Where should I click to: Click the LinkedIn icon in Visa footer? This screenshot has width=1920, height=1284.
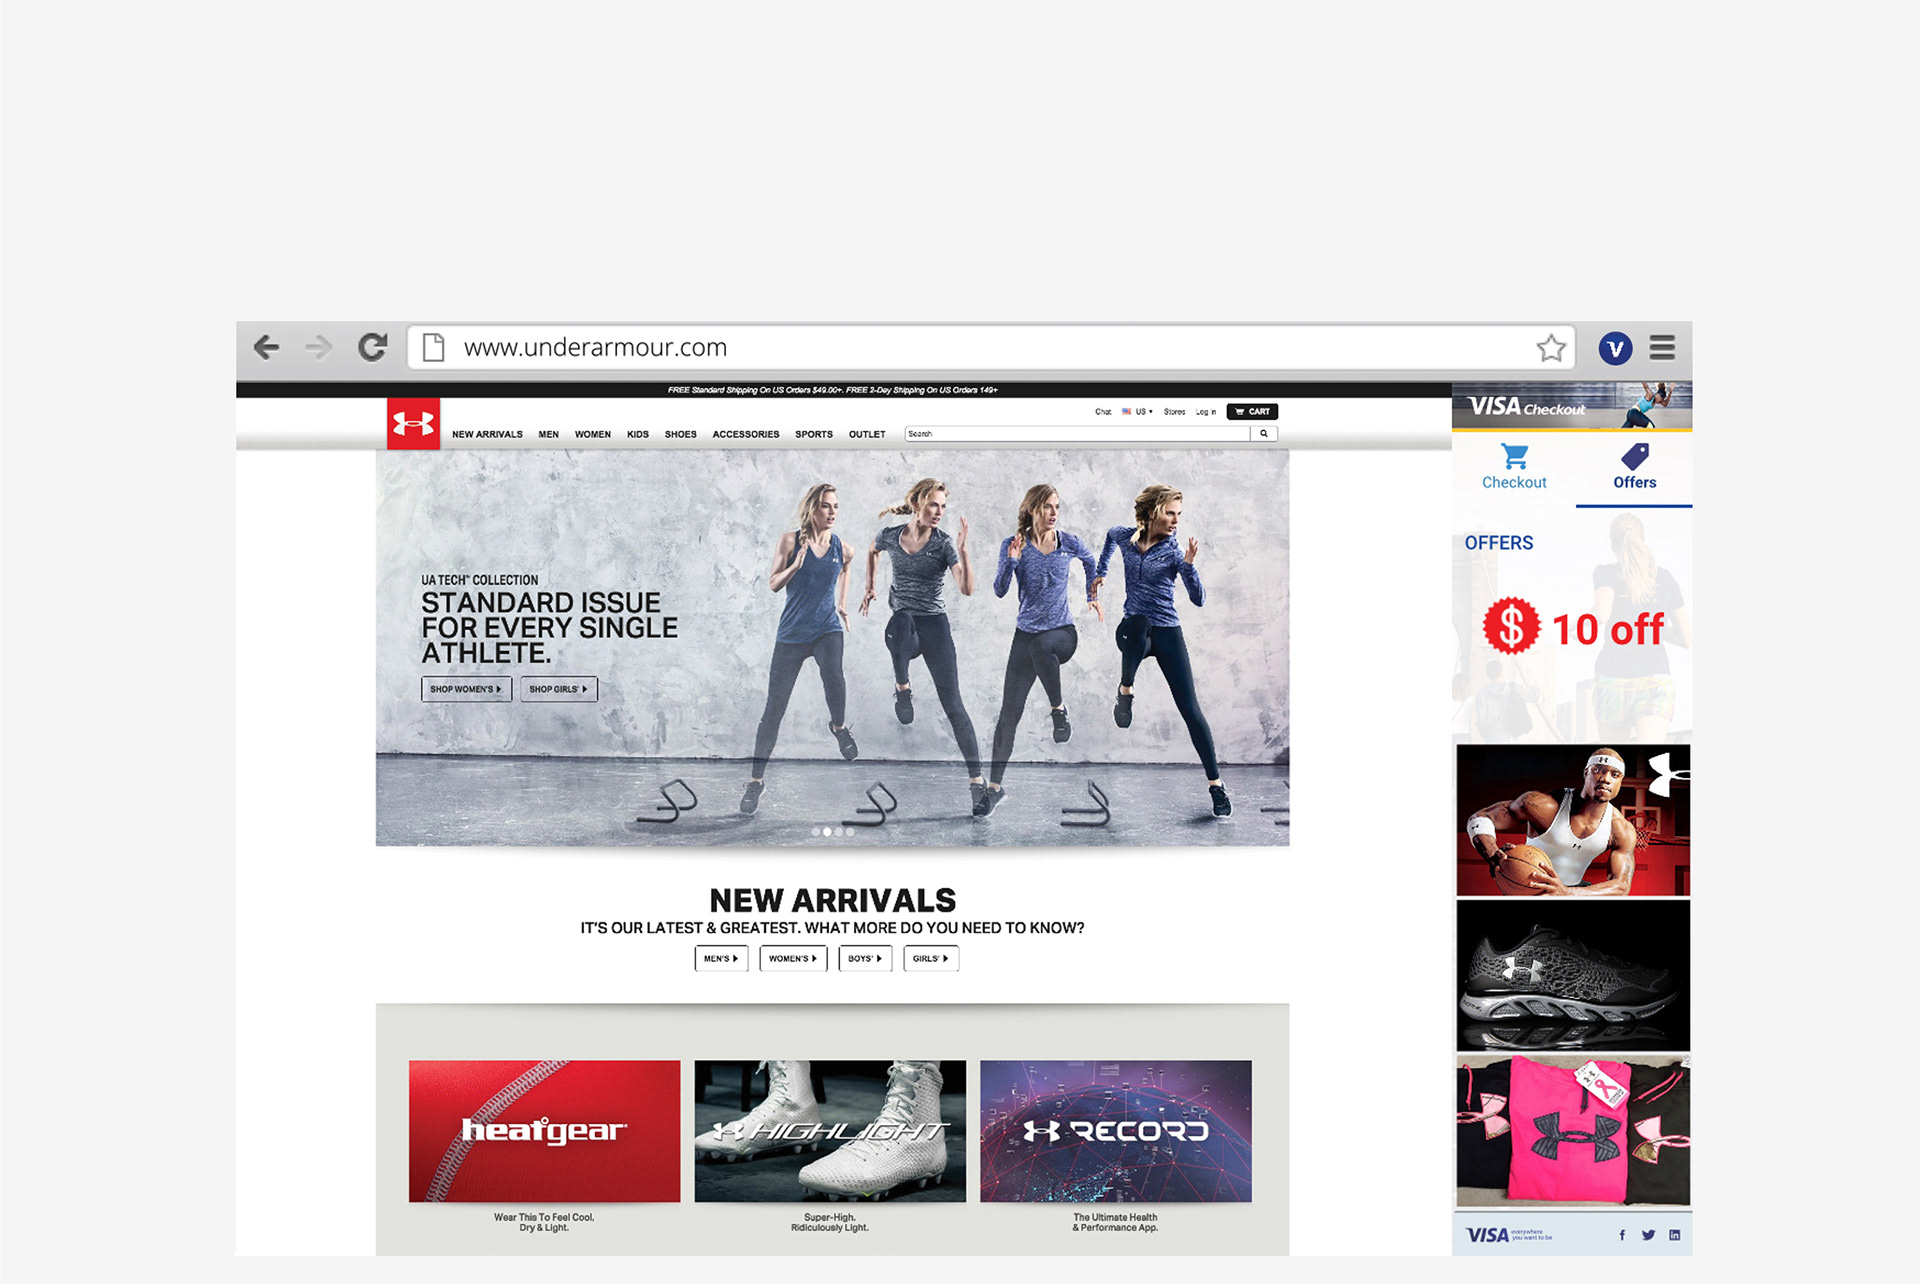tap(1674, 1235)
